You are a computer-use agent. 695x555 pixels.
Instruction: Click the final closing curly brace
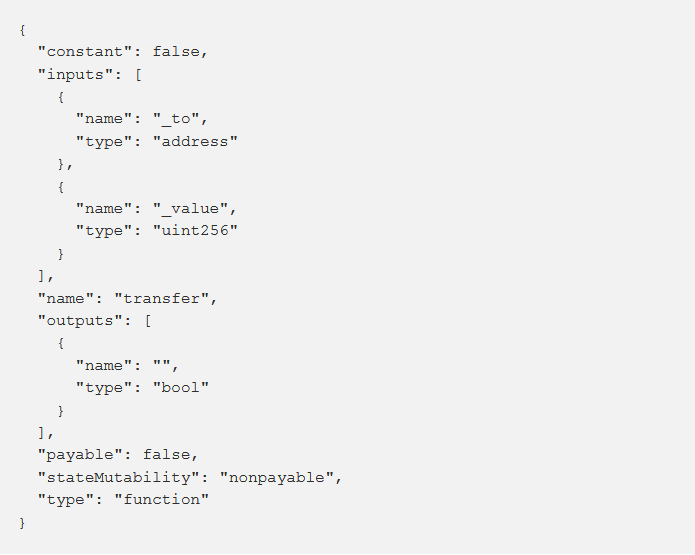[23, 523]
